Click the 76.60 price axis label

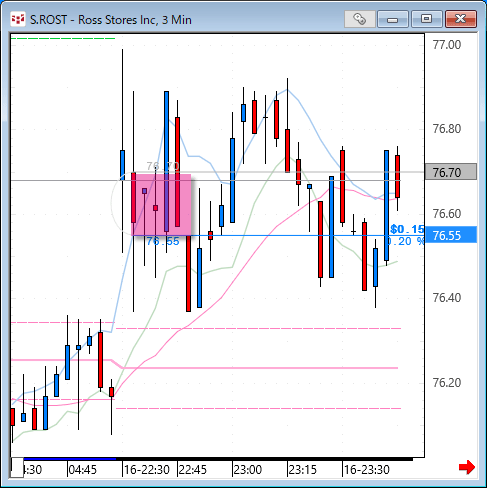(447, 213)
